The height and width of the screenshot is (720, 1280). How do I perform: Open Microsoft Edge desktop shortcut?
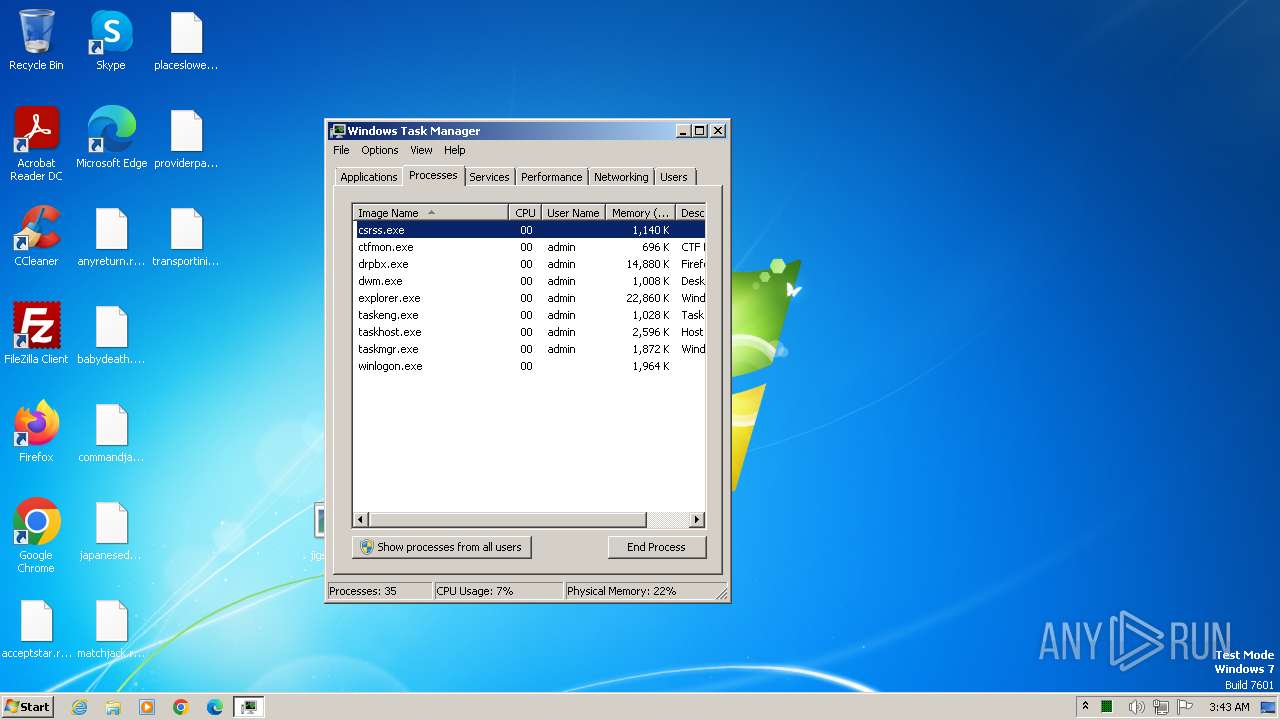pos(111,138)
